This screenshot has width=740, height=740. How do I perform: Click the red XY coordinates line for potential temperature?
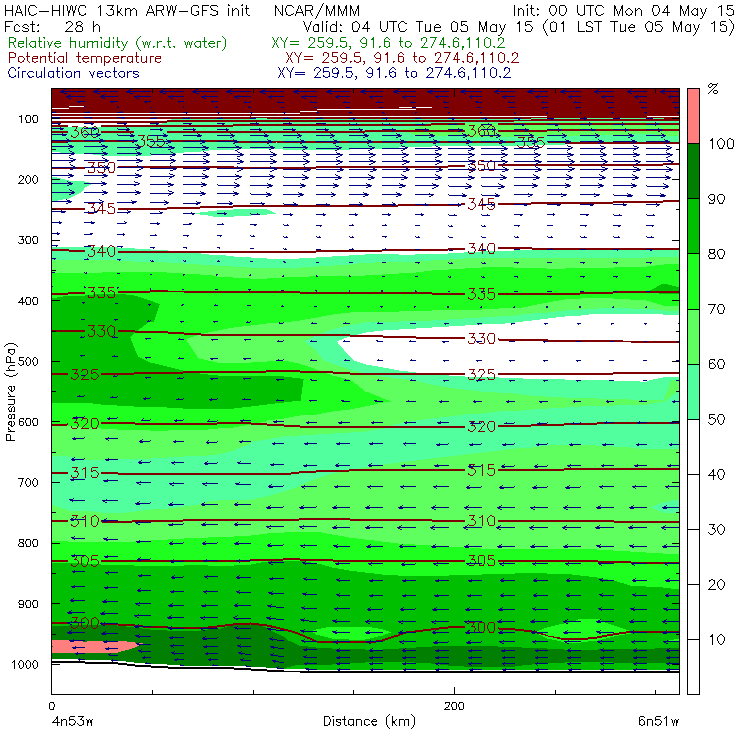402,58
